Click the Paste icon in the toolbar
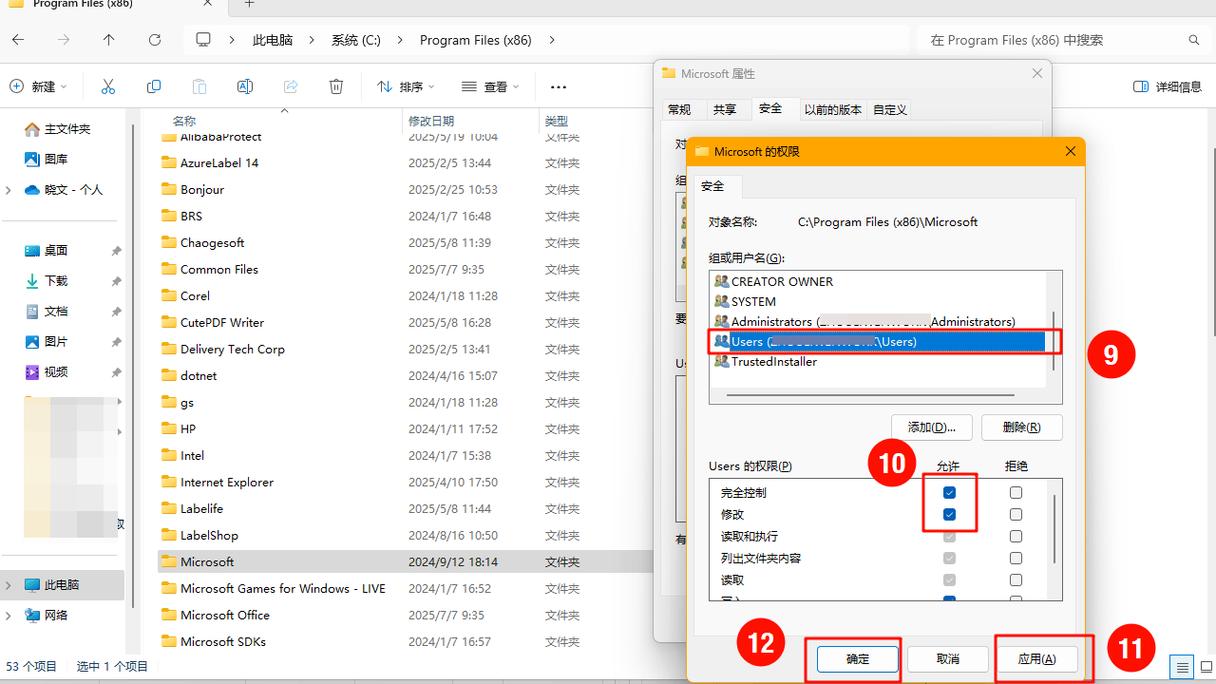The height and width of the screenshot is (684, 1216). tap(199, 86)
